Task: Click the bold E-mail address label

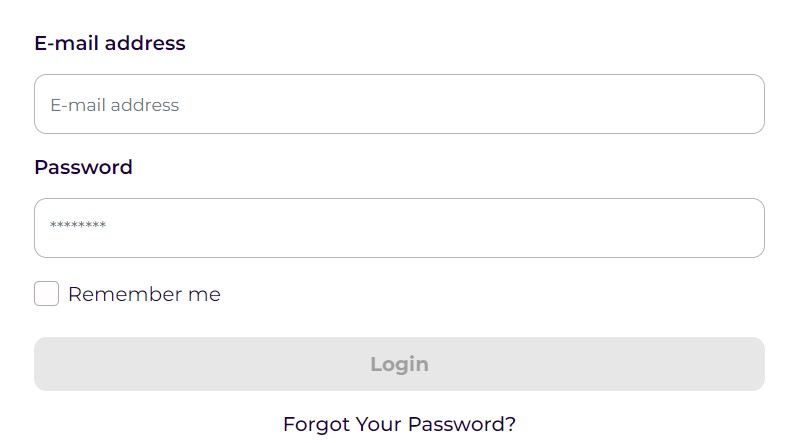Action: tap(110, 43)
